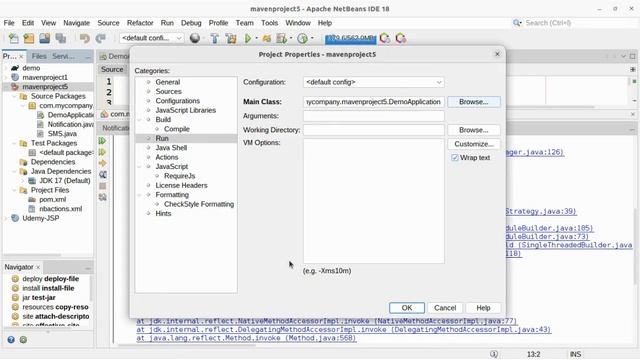The height and width of the screenshot is (360, 640).
Task: Click OK in Project Properties dialog
Action: [407, 308]
